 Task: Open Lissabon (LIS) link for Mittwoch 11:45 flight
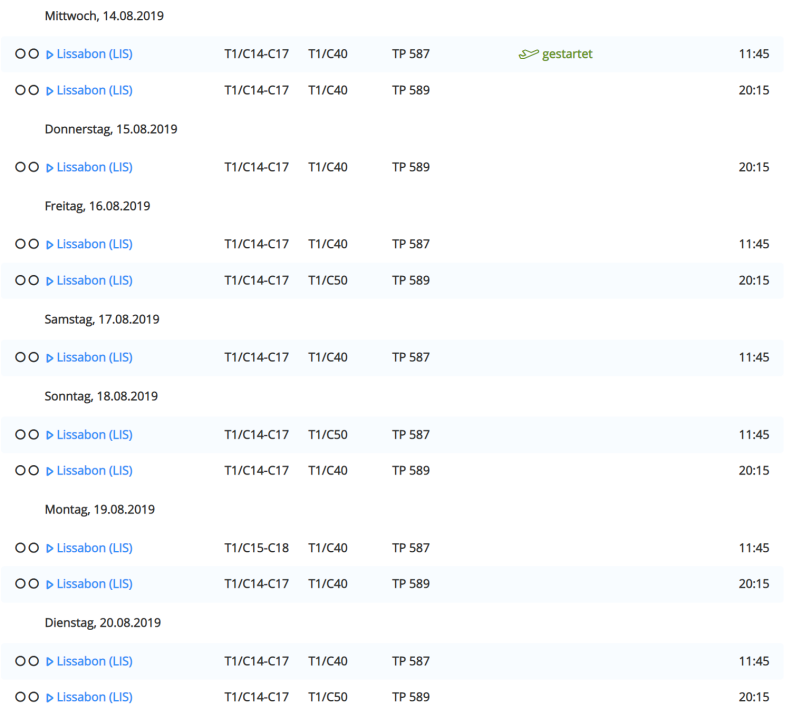coord(94,54)
